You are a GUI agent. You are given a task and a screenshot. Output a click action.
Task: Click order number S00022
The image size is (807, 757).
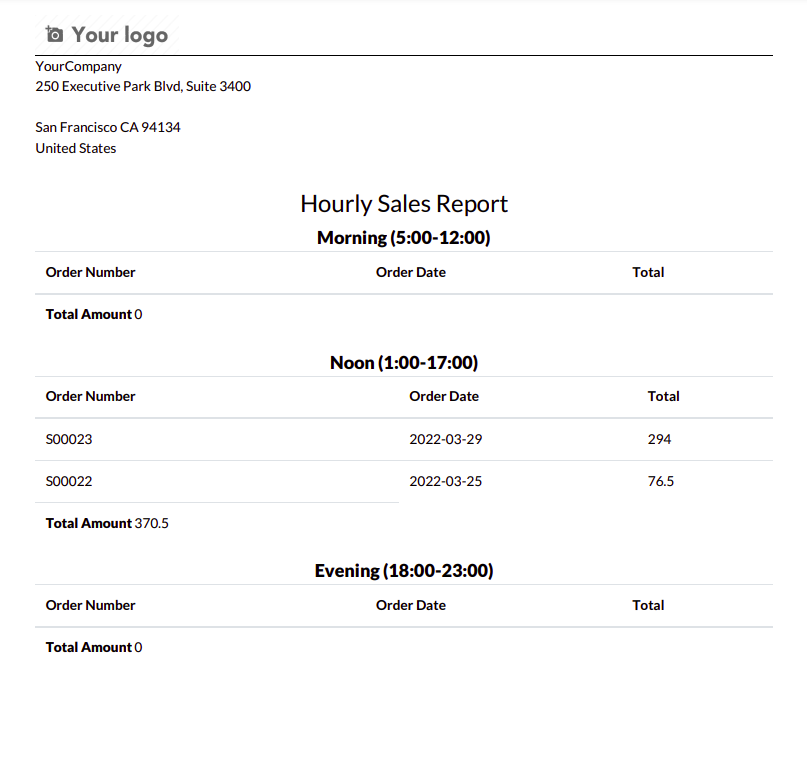(x=69, y=481)
